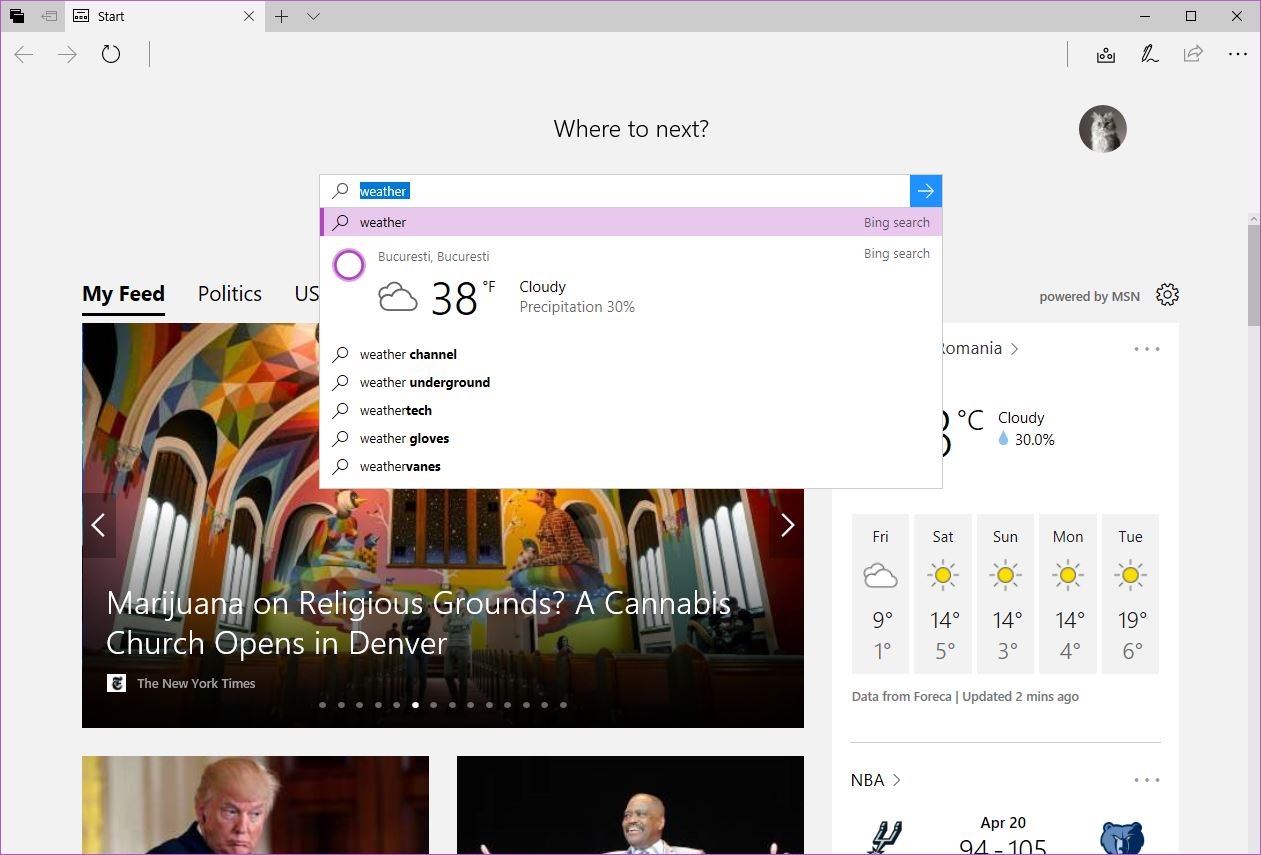Click the highlighted carousel dot indicator
Screen dimensions: 1261x855
[x=415, y=705]
